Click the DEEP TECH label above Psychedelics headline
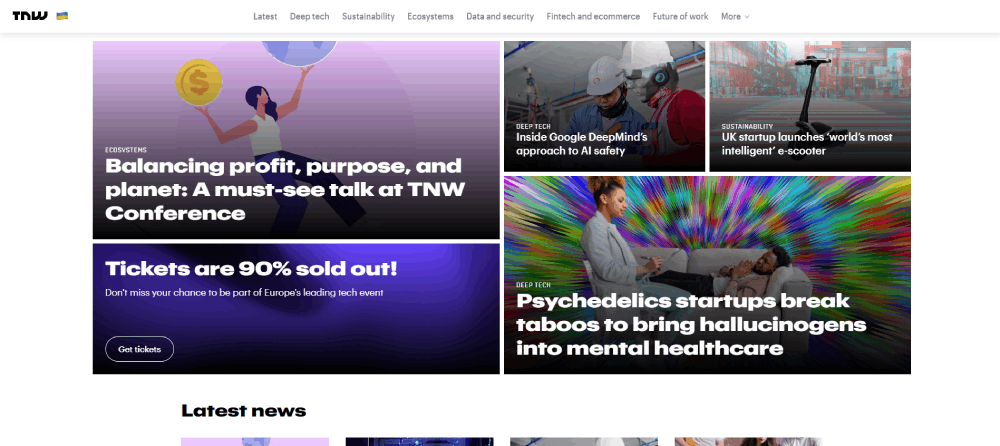1000x446 pixels. pos(533,285)
